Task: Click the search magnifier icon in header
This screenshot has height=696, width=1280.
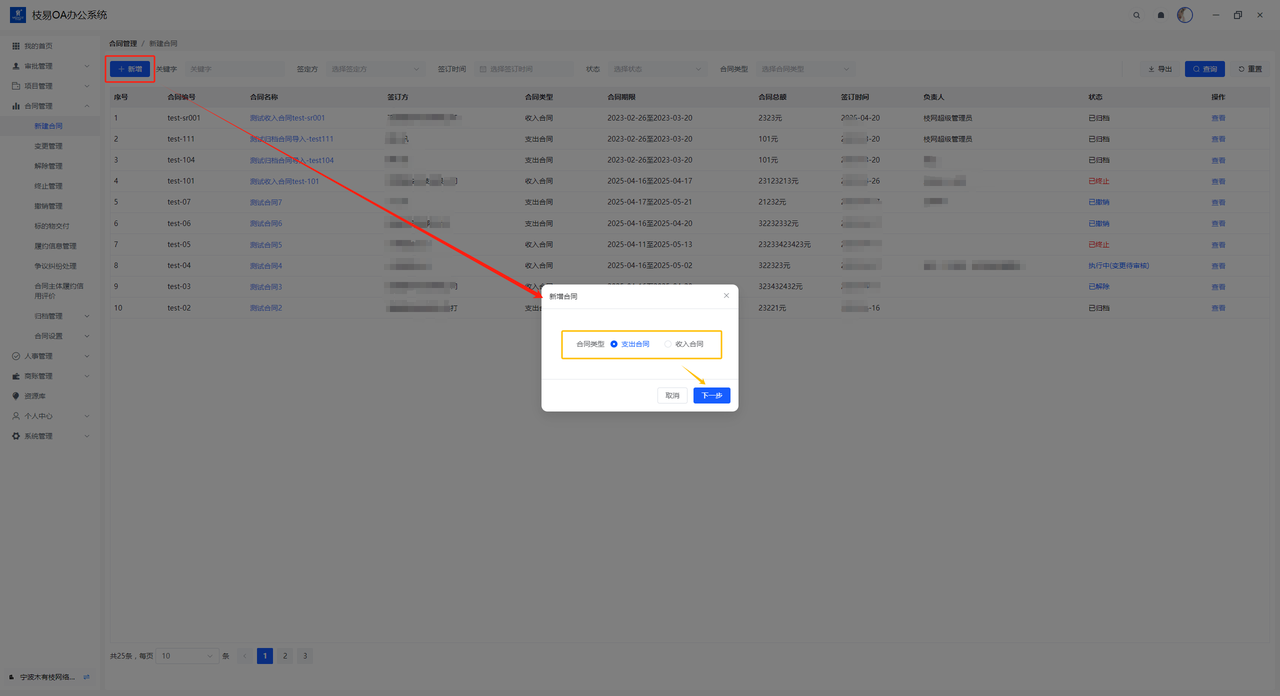Action: pyautogui.click(x=1136, y=15)
